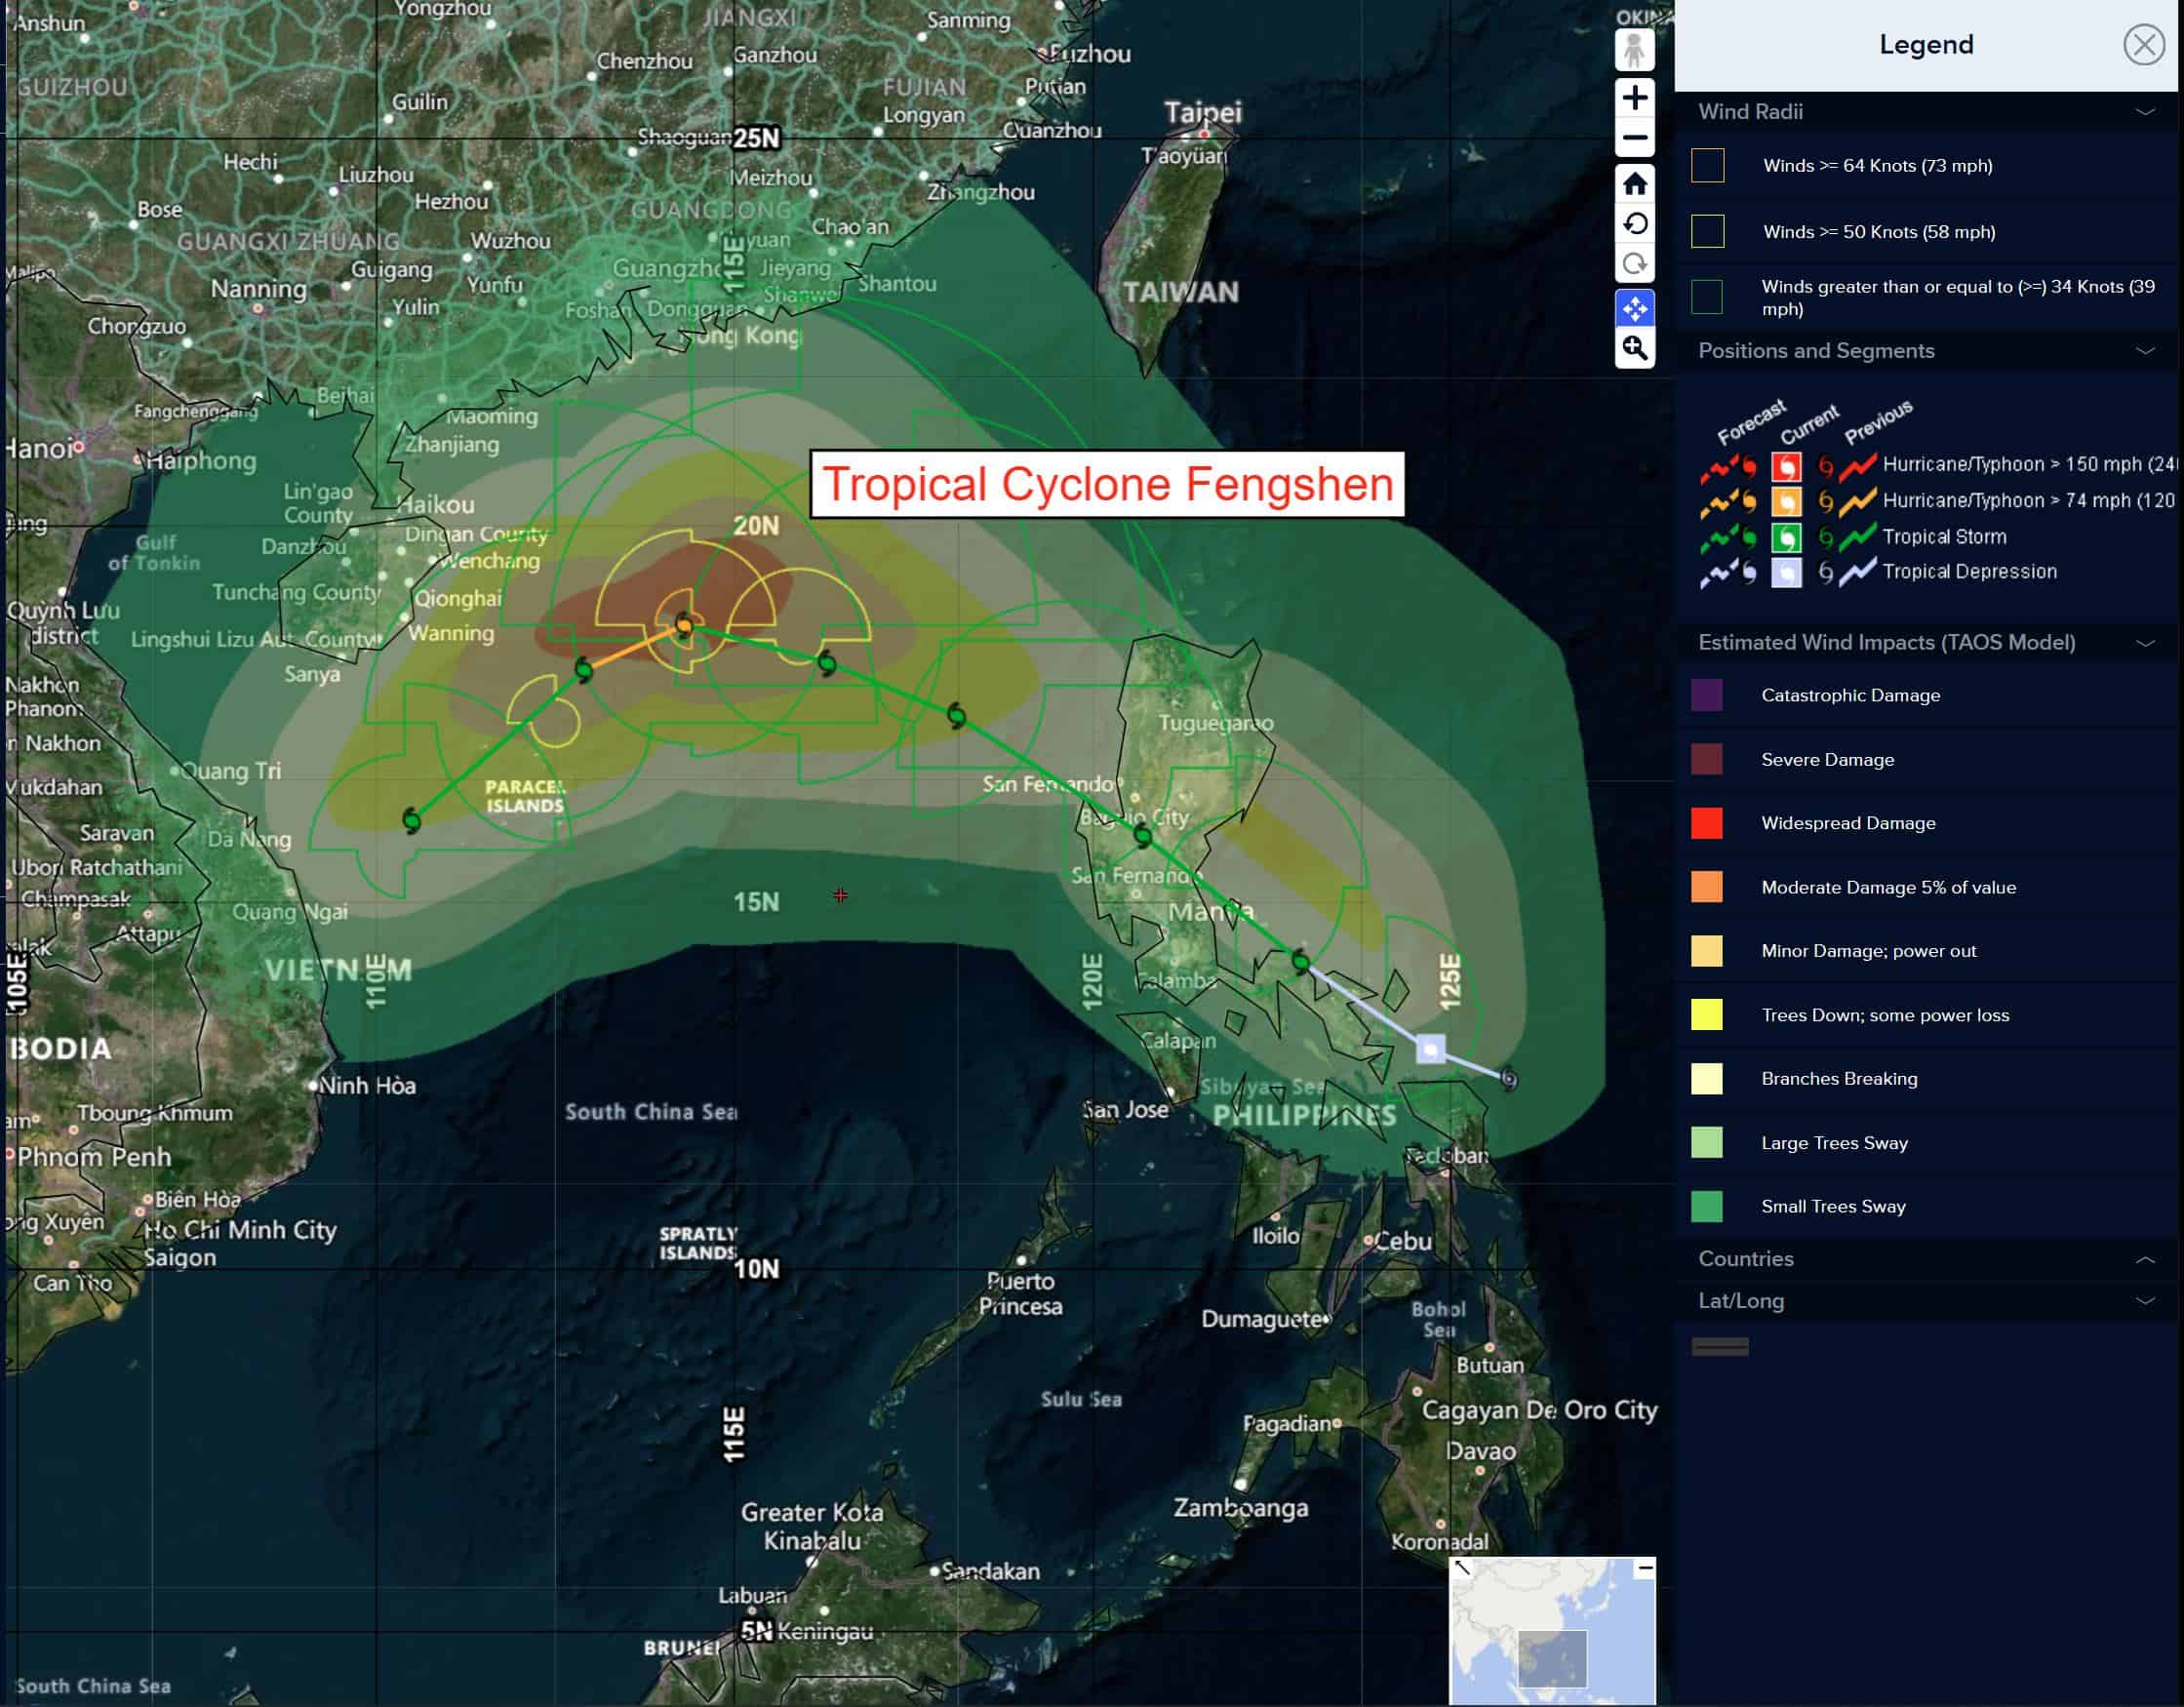
Task: Expand the Countries section
Action: 2144,1259
